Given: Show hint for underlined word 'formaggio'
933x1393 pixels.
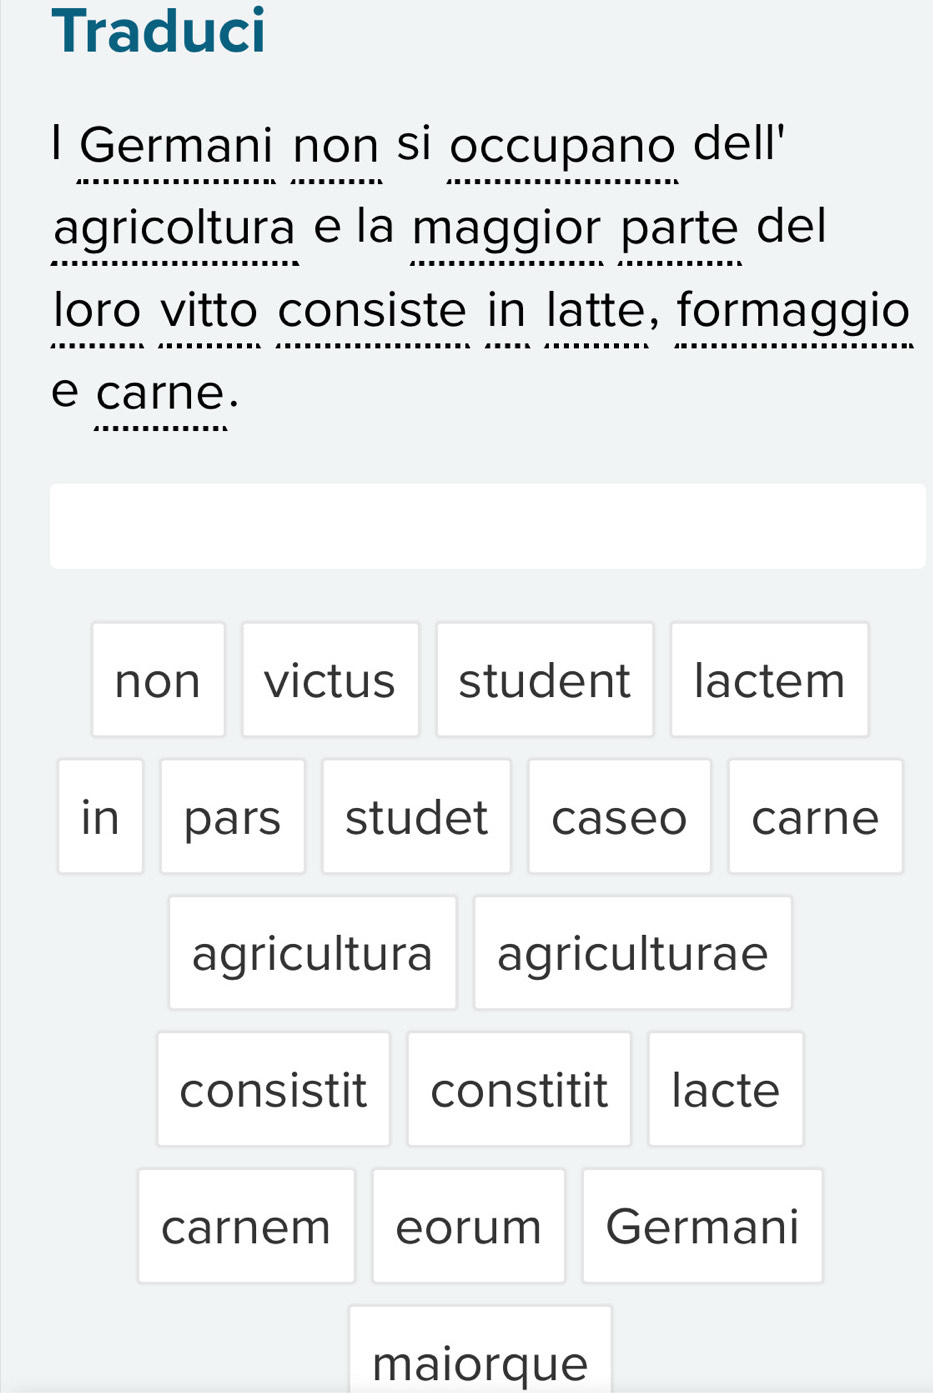Looking at the screenshot, I should pyautogui.click(x=794, y=310).
